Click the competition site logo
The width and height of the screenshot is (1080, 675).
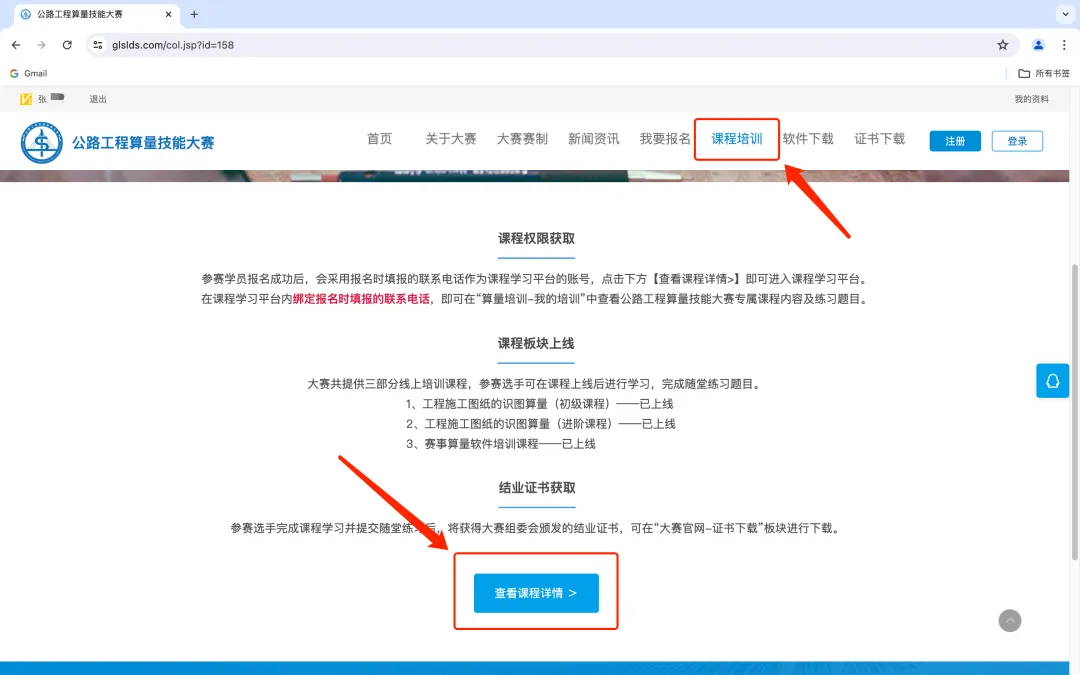41,141
